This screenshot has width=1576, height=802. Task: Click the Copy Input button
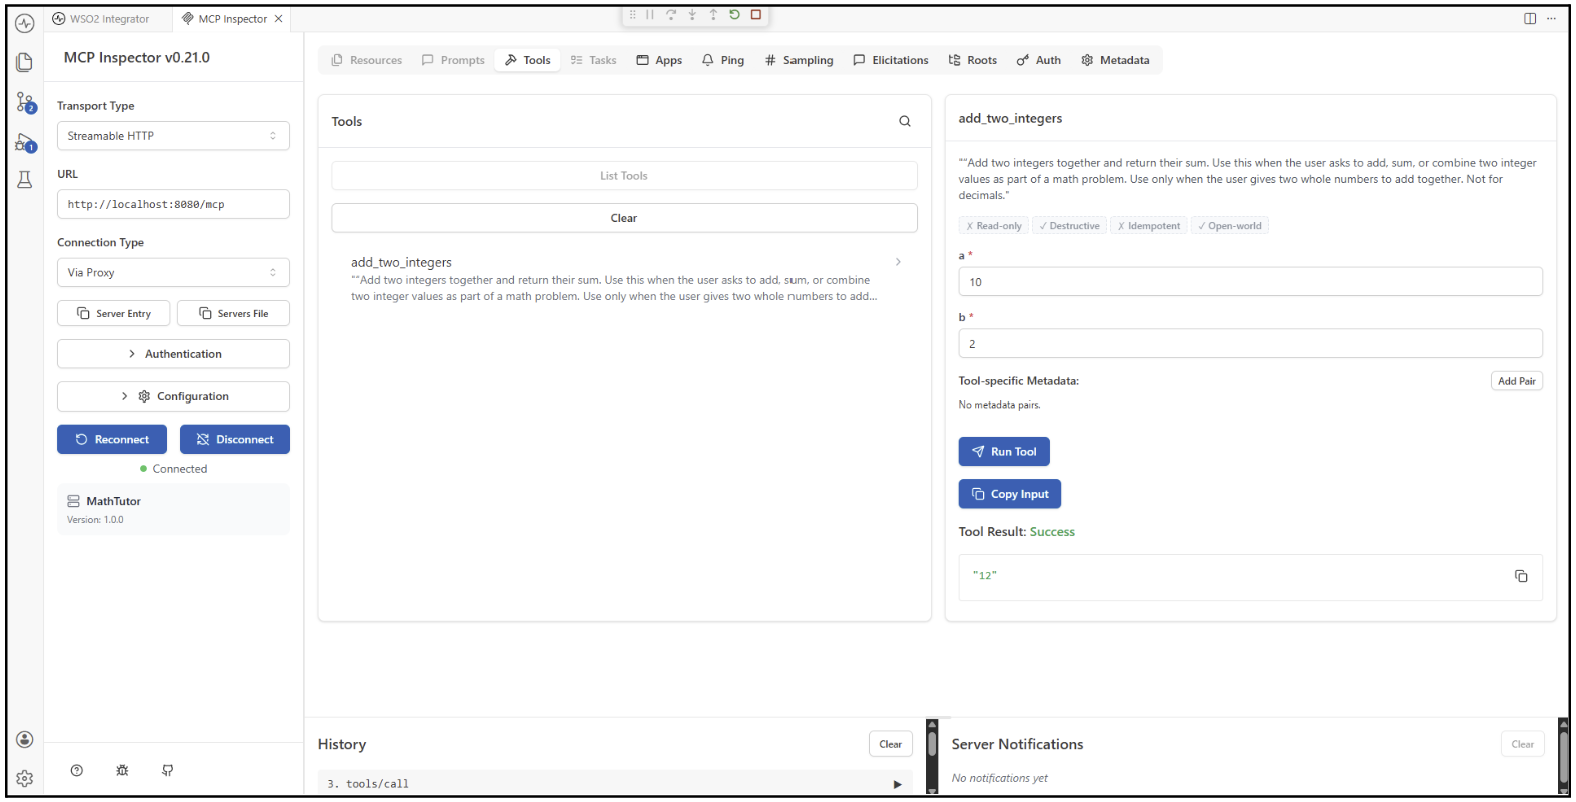click(1010, 494)
